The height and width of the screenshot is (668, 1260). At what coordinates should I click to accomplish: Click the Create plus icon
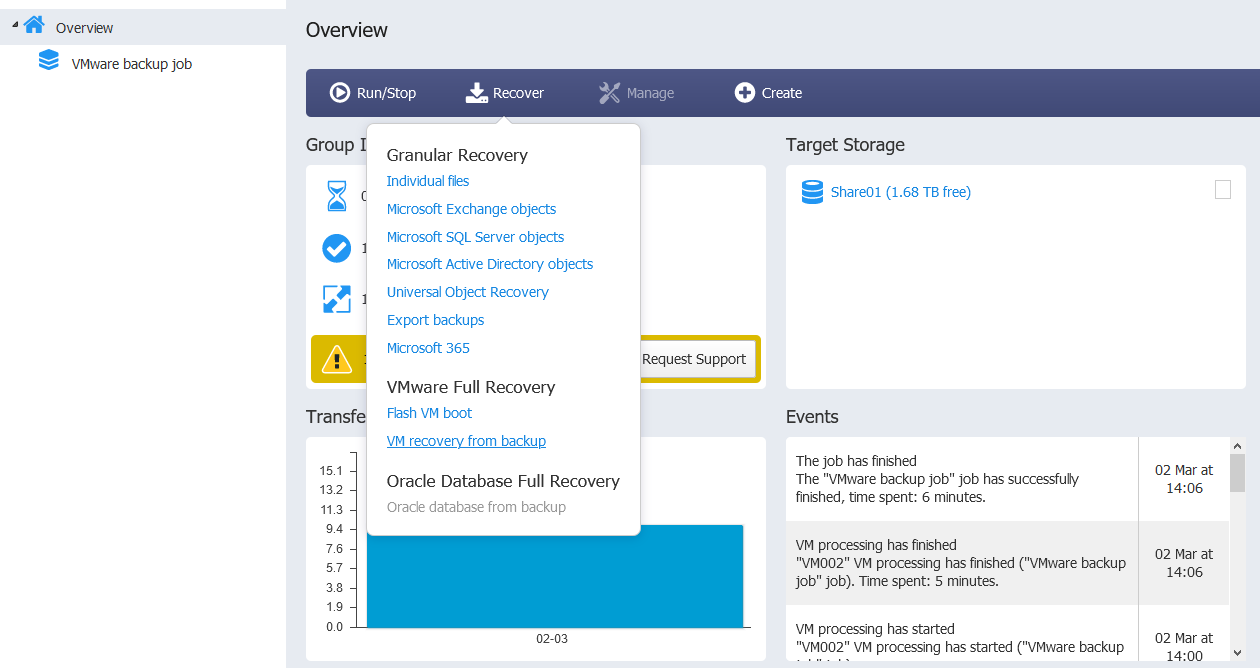(744, 93)
